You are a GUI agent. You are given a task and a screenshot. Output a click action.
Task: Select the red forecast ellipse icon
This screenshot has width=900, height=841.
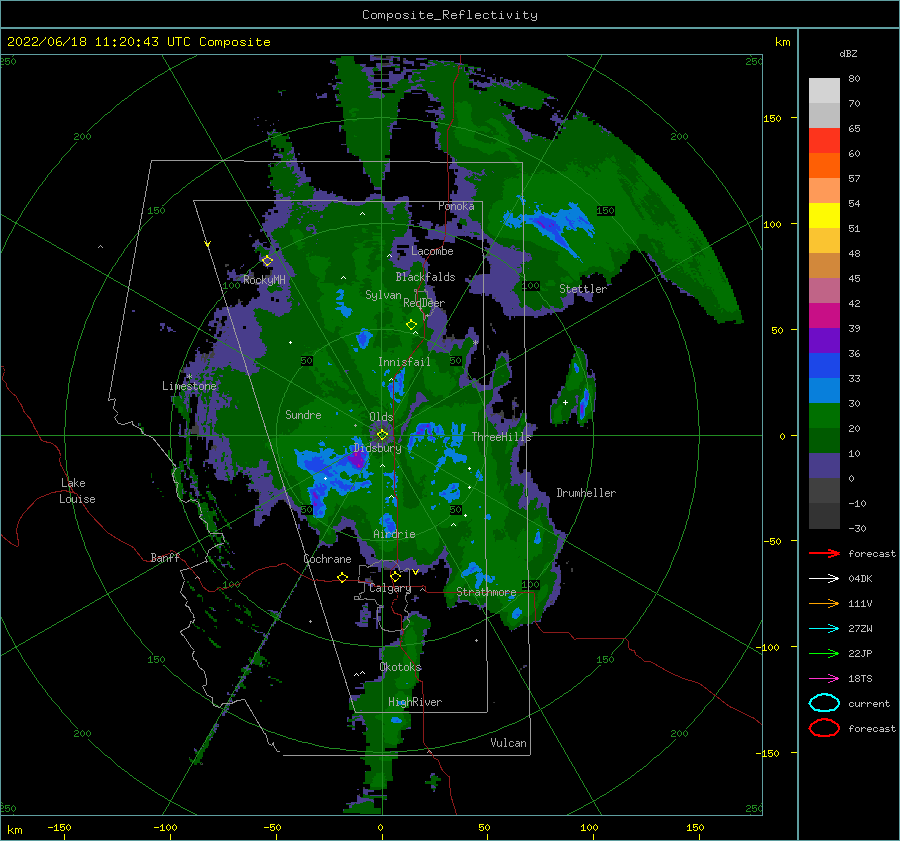(824, 728)
